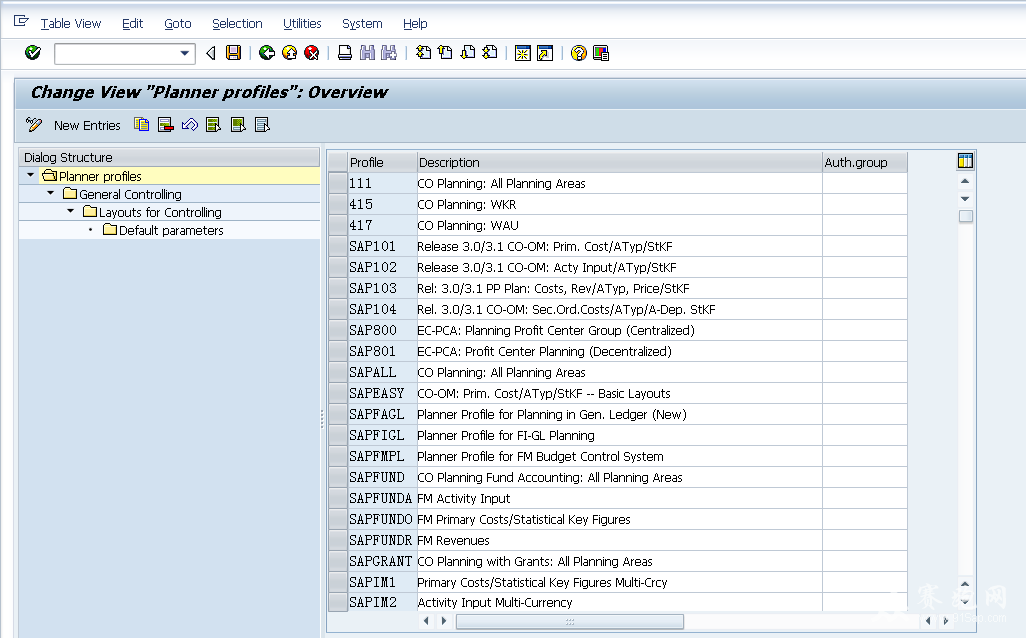Click the Deselect All icon
Screen dimensions: 1026x638
(262, 124)
